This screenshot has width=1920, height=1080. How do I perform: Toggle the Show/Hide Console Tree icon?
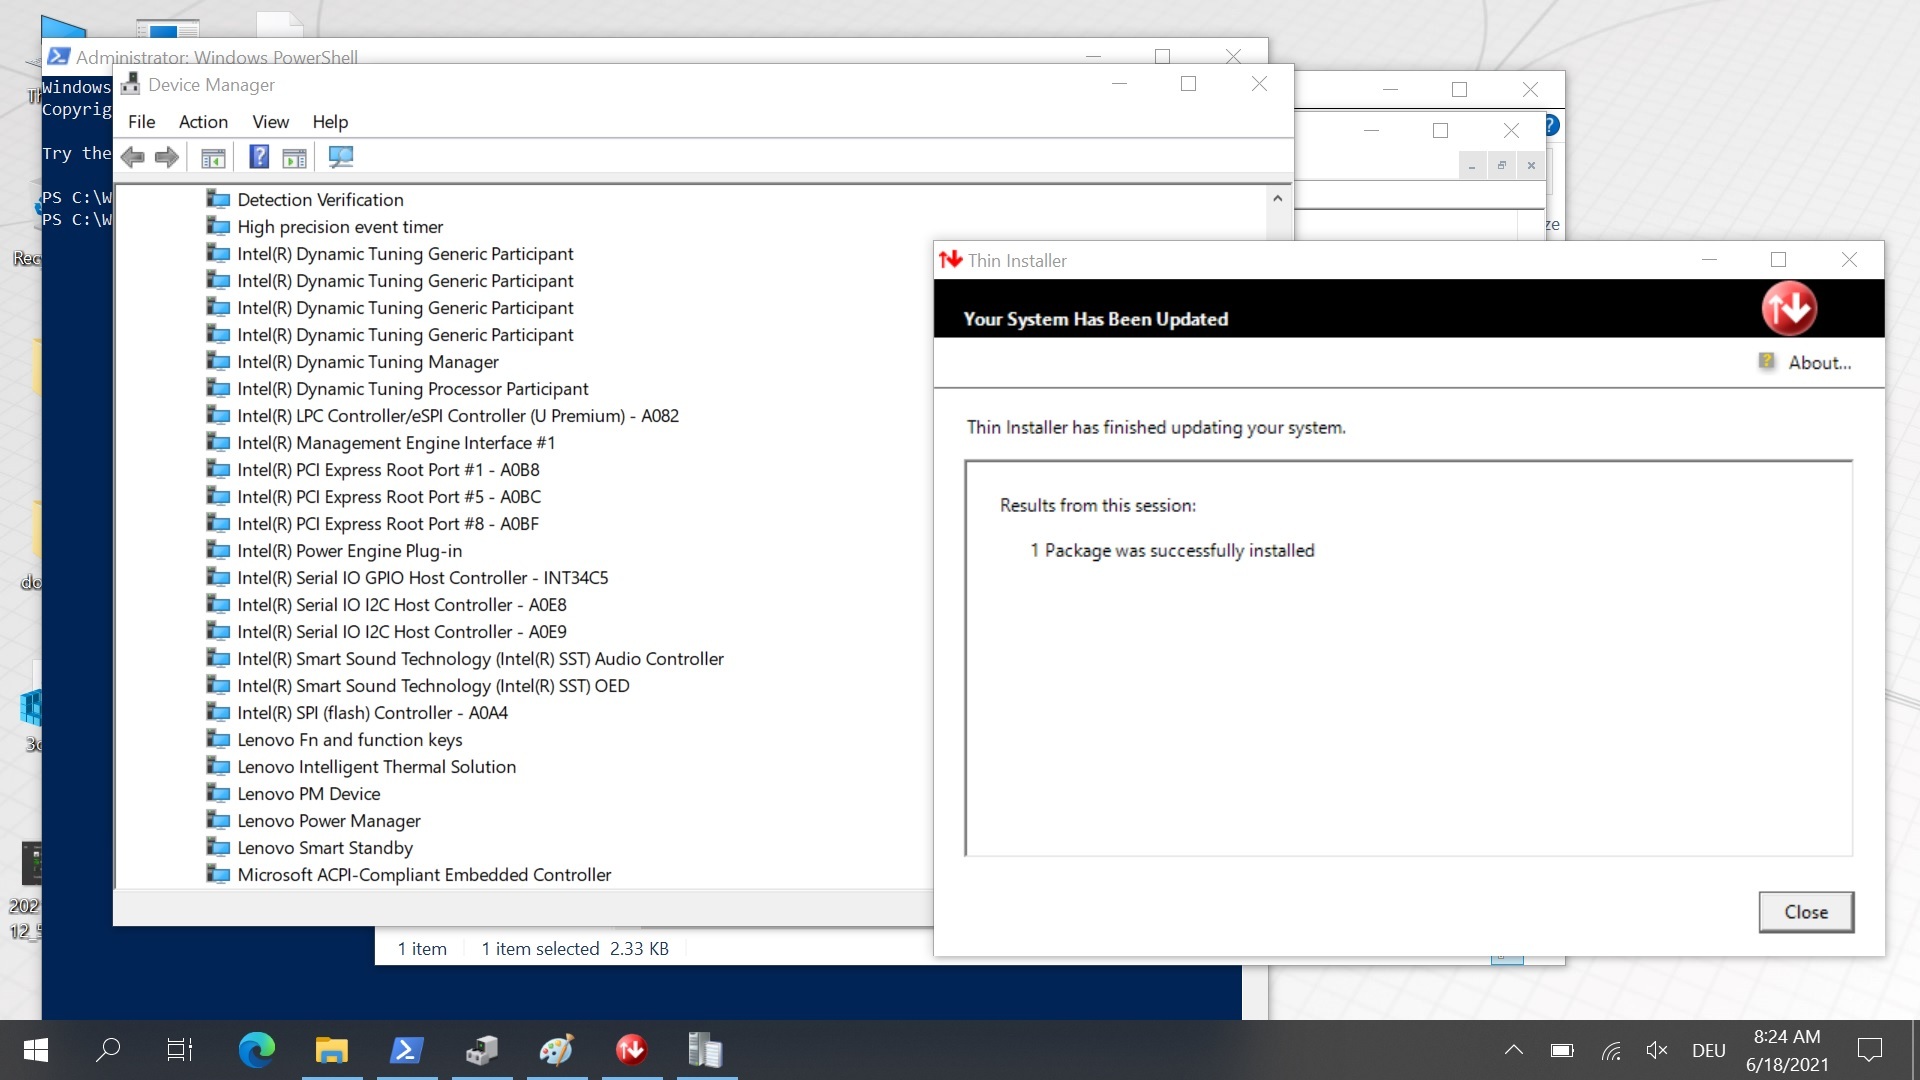(213, 156)
